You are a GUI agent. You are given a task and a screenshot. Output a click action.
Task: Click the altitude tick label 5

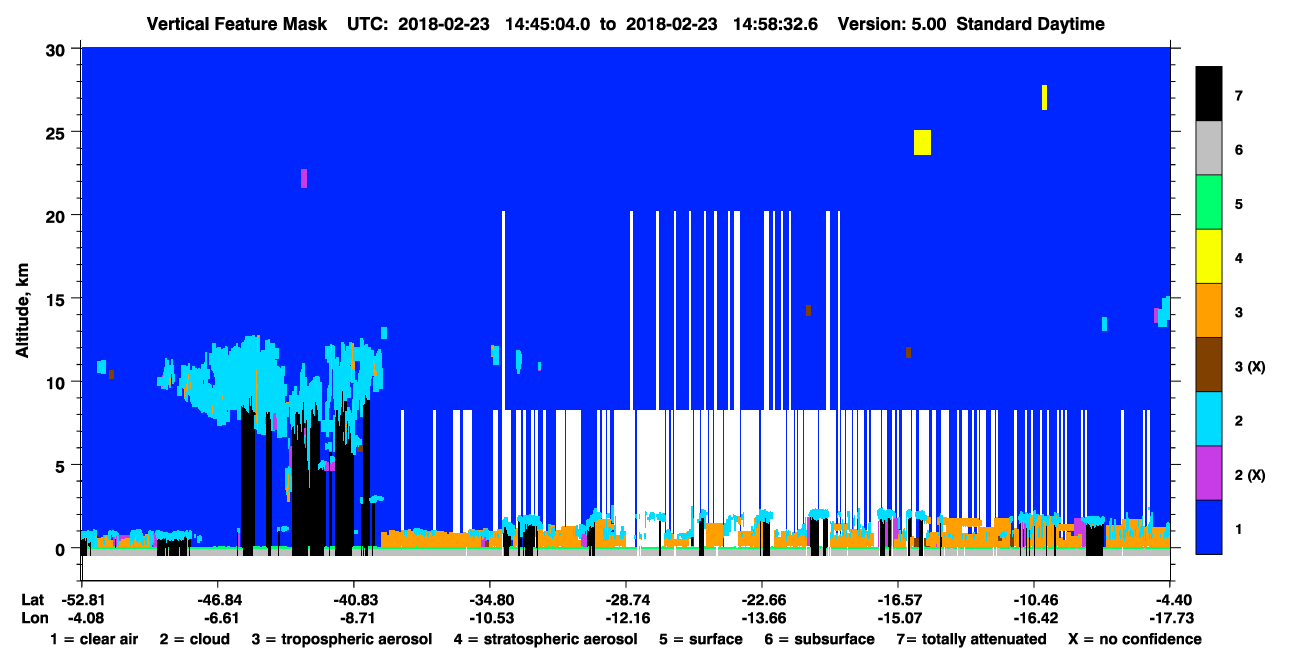[x=62, y=465]
